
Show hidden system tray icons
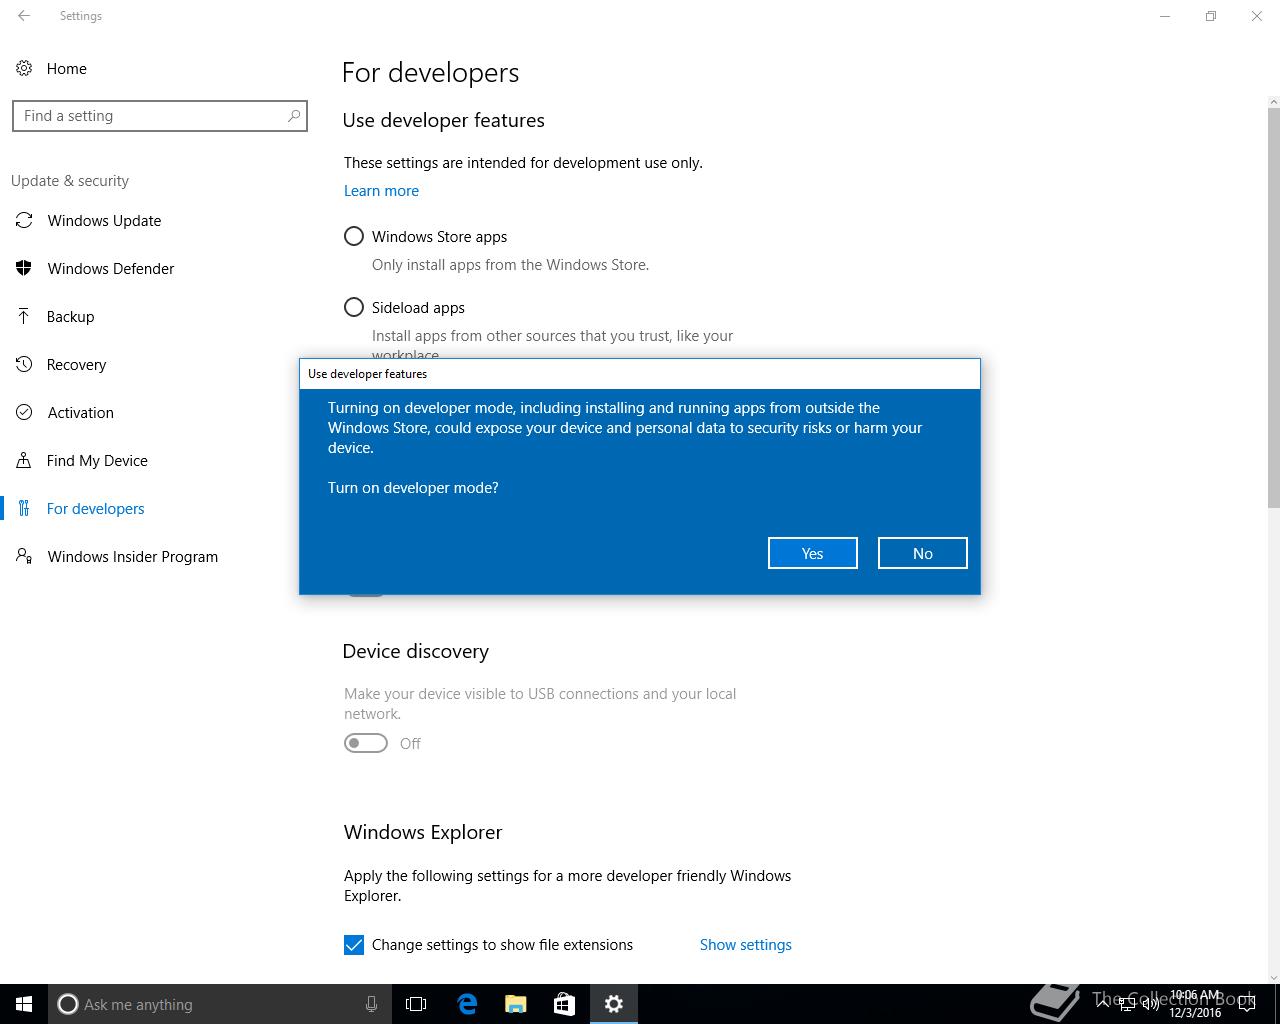[x=1103, y=1004]
